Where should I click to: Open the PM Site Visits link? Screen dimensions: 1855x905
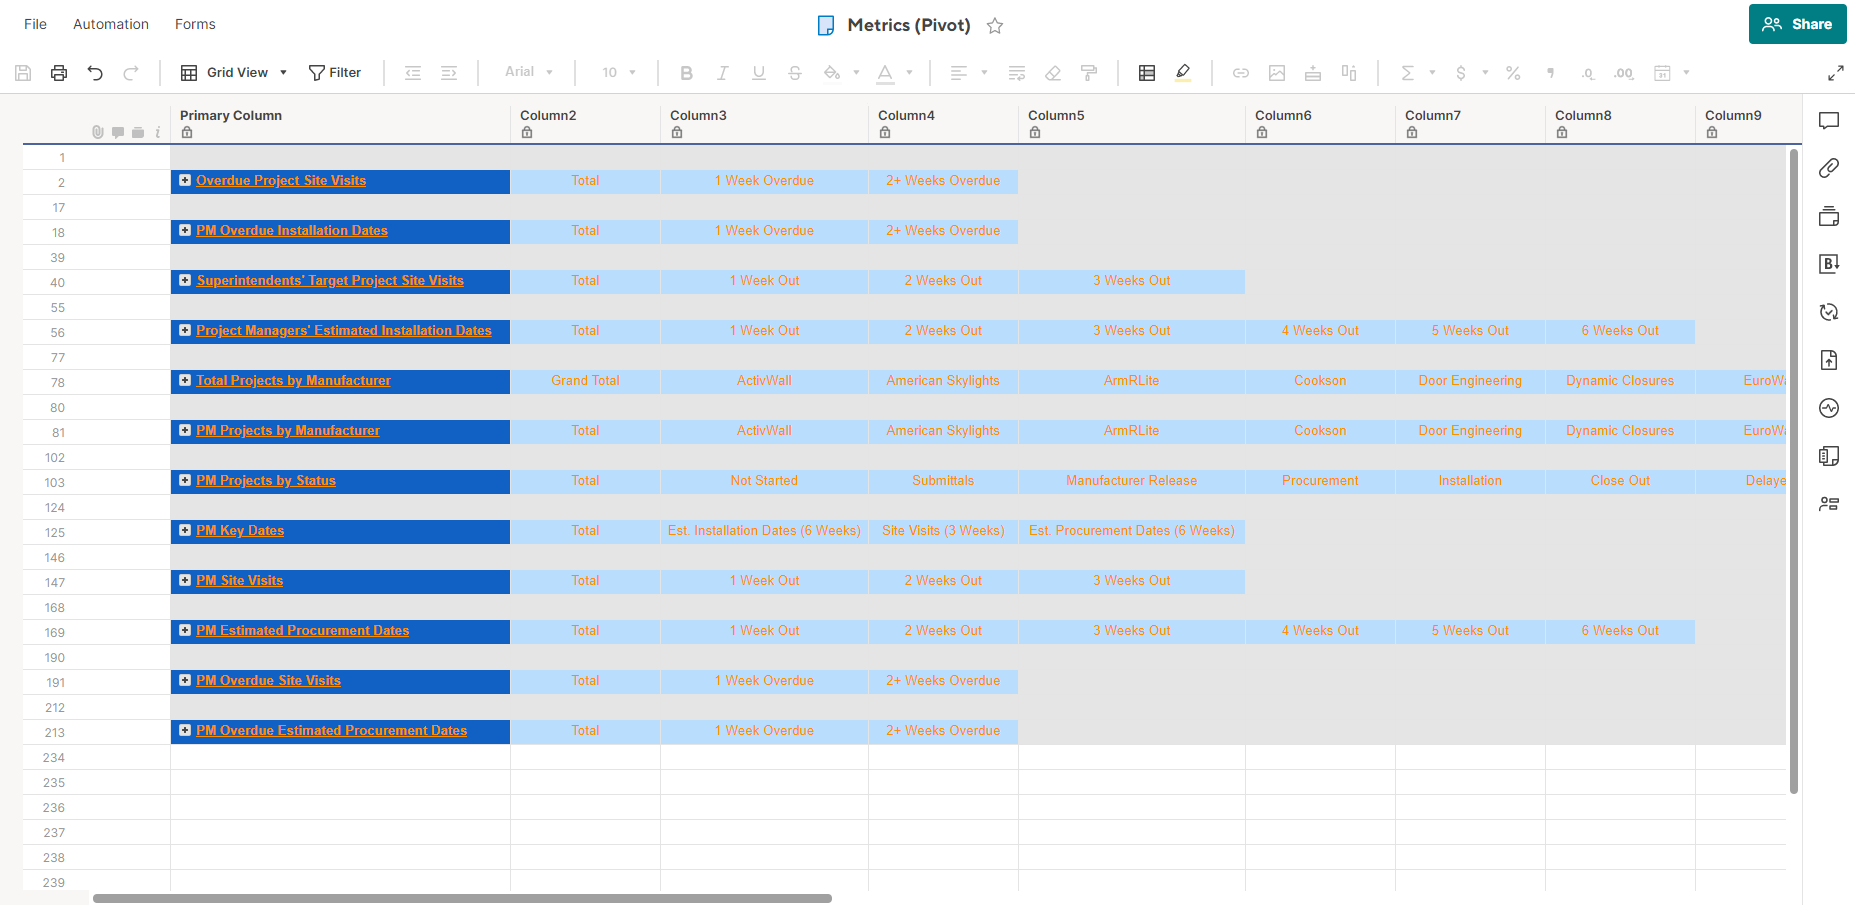[x=239, y=581]
